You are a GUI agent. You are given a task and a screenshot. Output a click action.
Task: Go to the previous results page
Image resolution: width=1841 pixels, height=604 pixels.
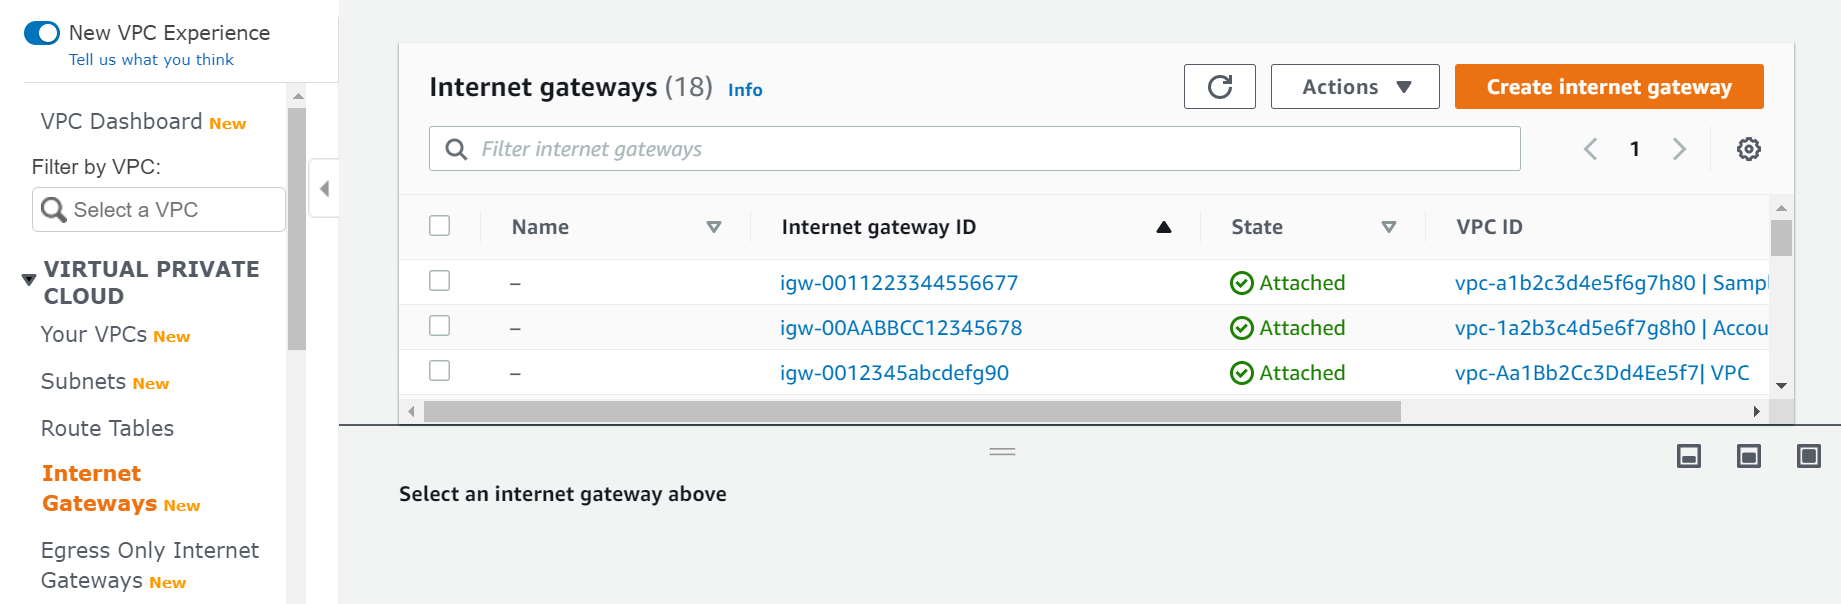click(x=1590, y=148)
